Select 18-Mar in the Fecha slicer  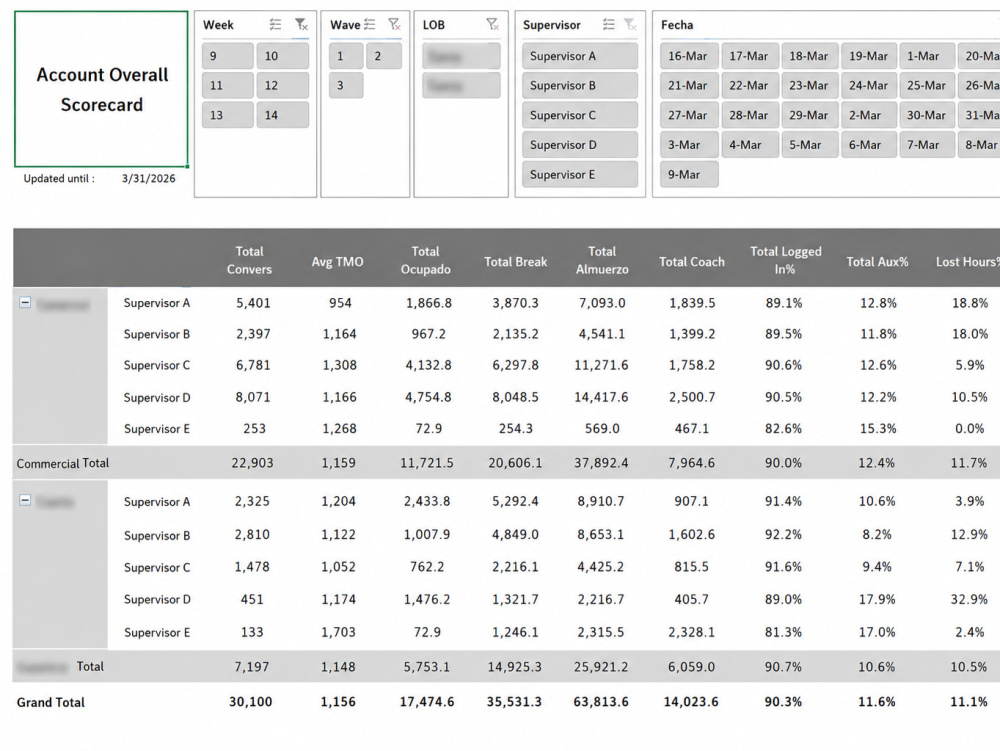point(810,56)
